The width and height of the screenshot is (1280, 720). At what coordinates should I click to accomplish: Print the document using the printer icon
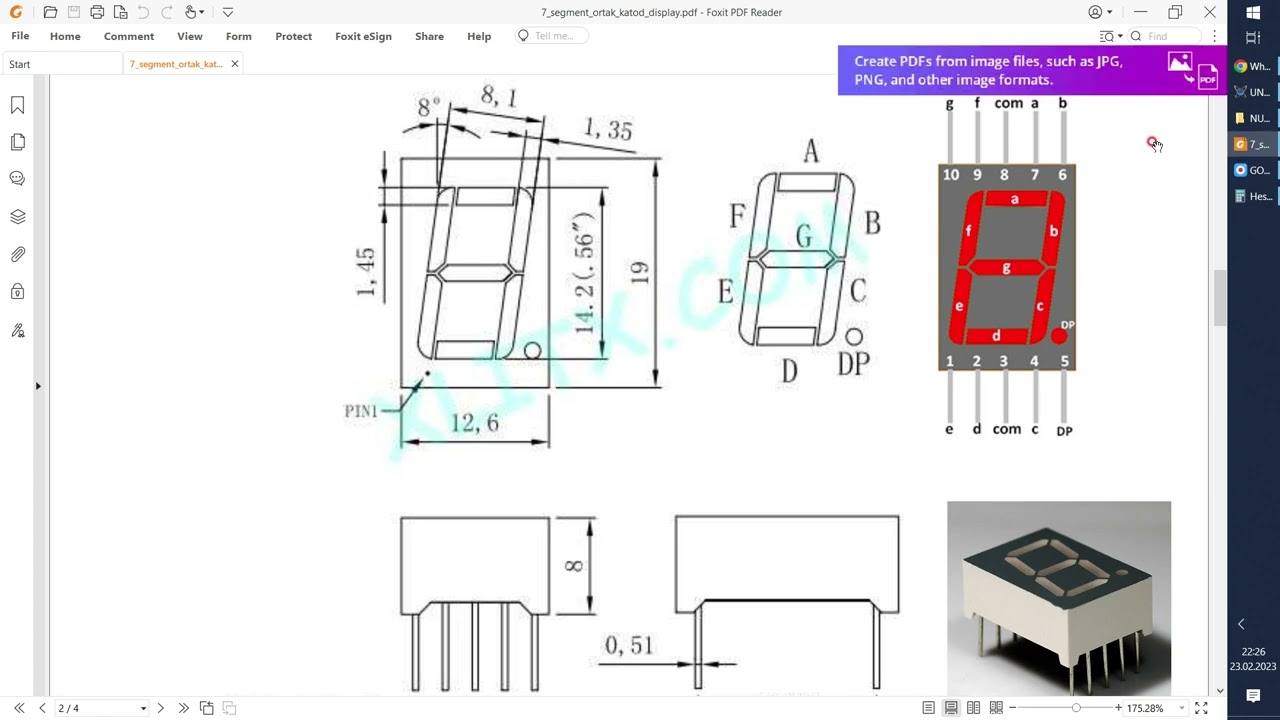coord(97,12)
